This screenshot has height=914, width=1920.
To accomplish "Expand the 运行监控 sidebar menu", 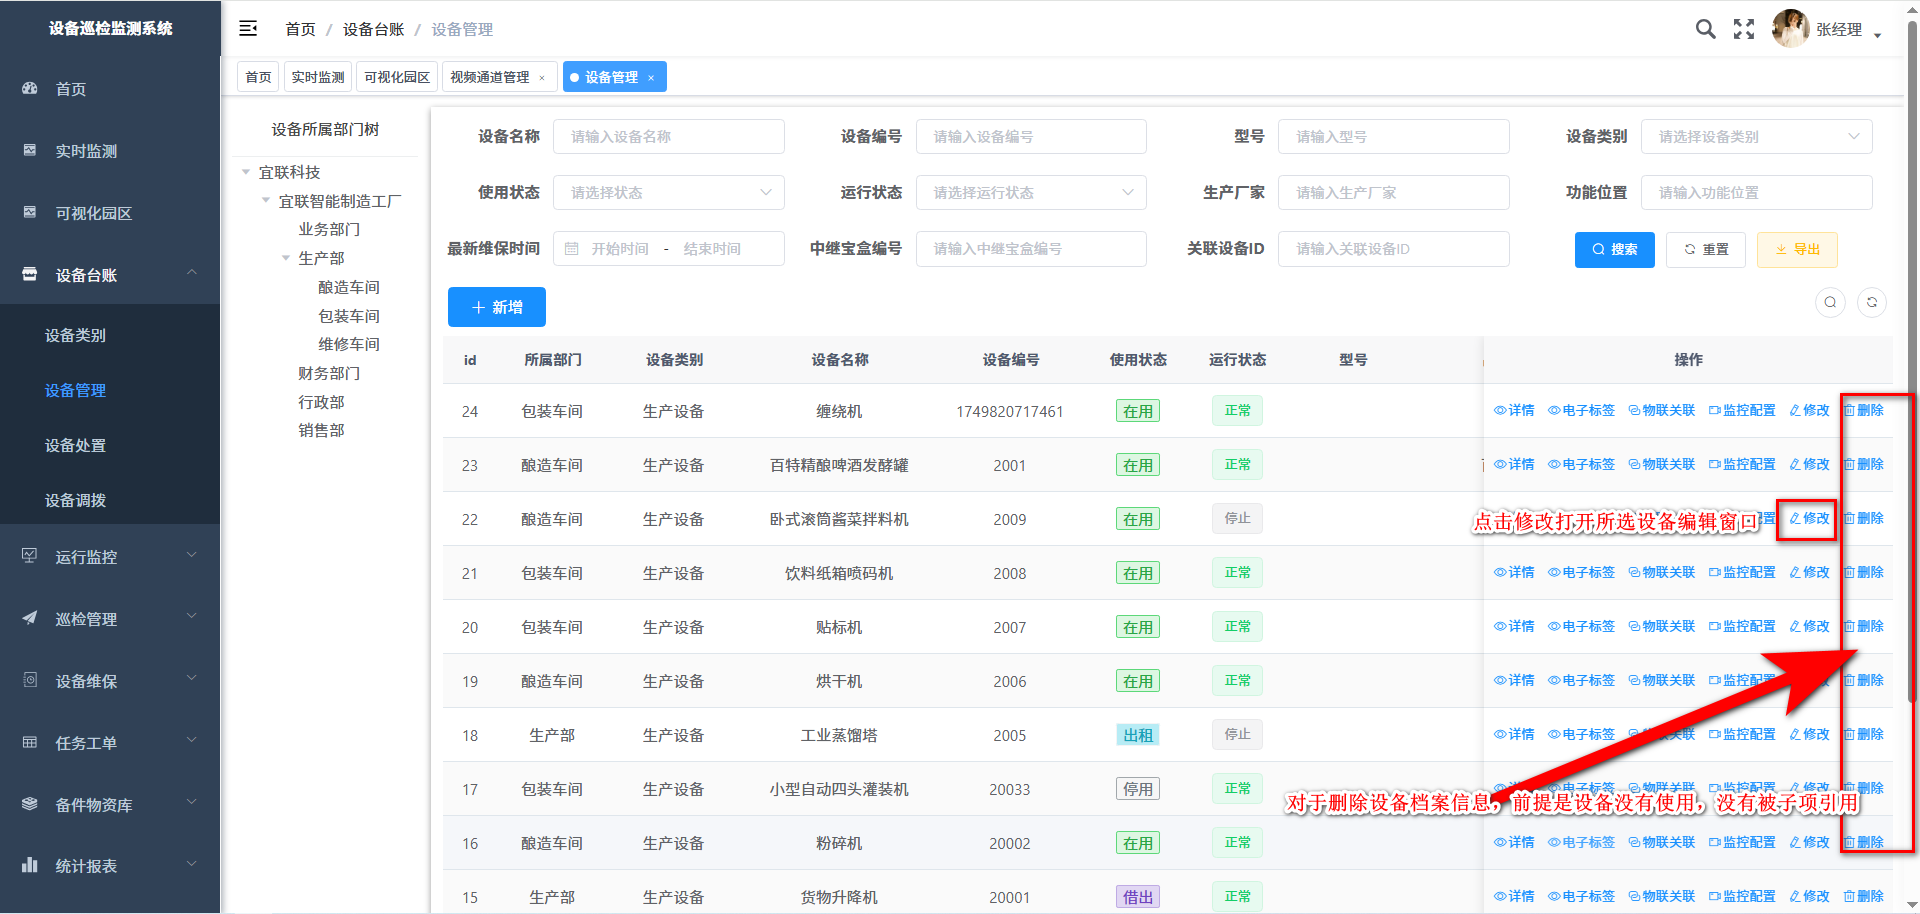I will 110,557.
